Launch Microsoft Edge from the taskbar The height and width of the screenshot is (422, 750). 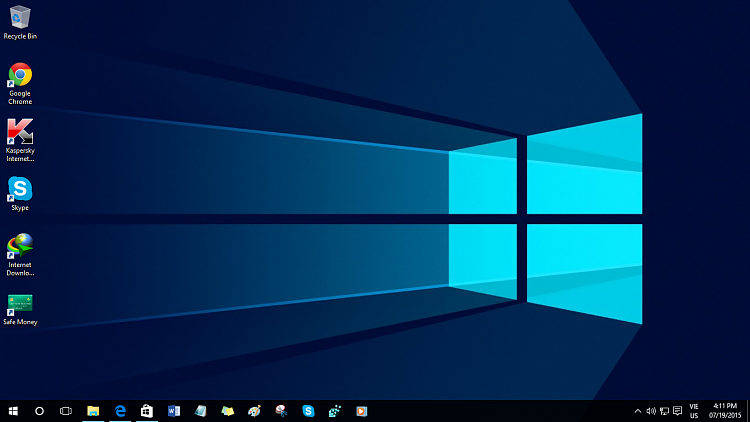120,411
